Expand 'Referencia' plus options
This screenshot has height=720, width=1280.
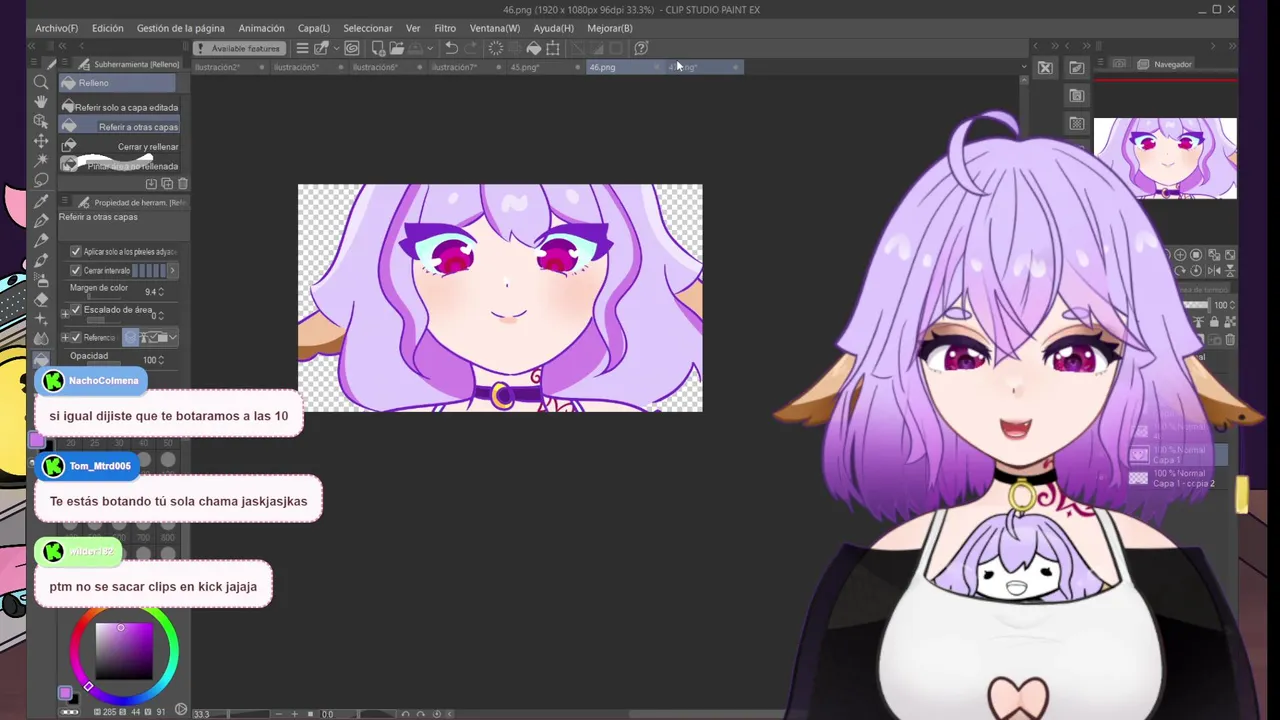pyautogui.click(x=65, y=338)
